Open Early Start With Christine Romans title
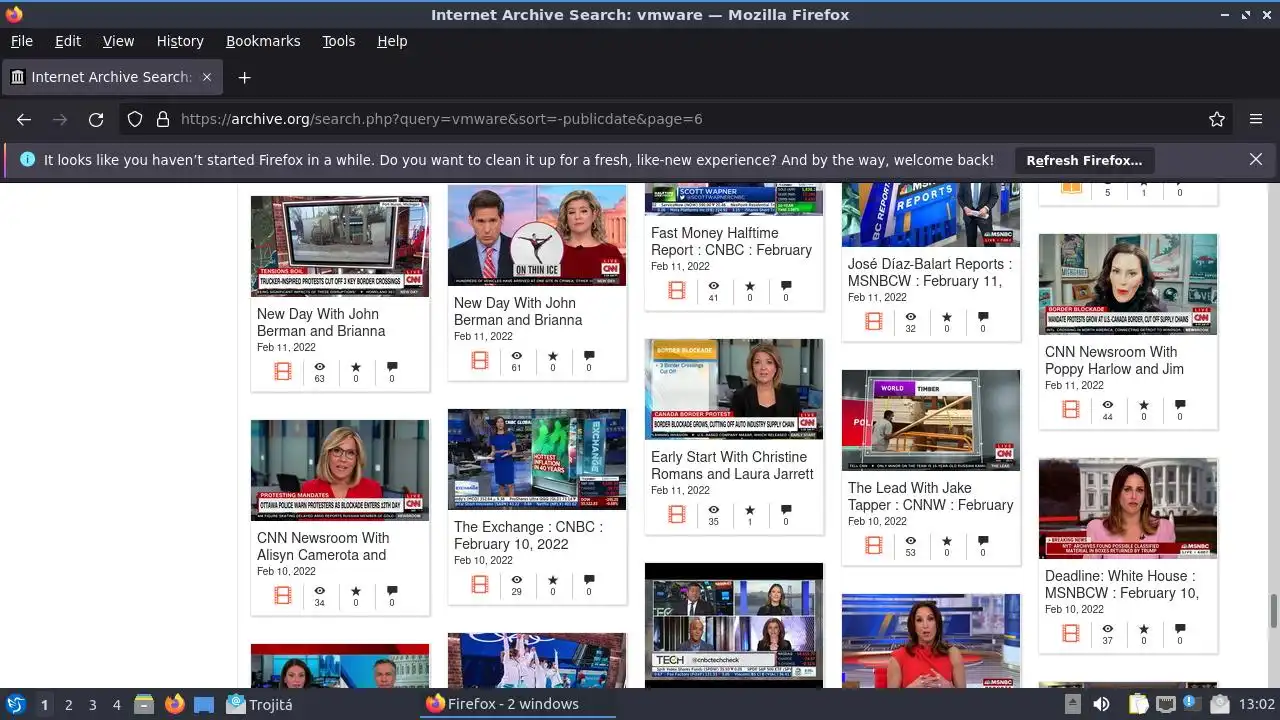1280x720 pixels. [732, 465]
